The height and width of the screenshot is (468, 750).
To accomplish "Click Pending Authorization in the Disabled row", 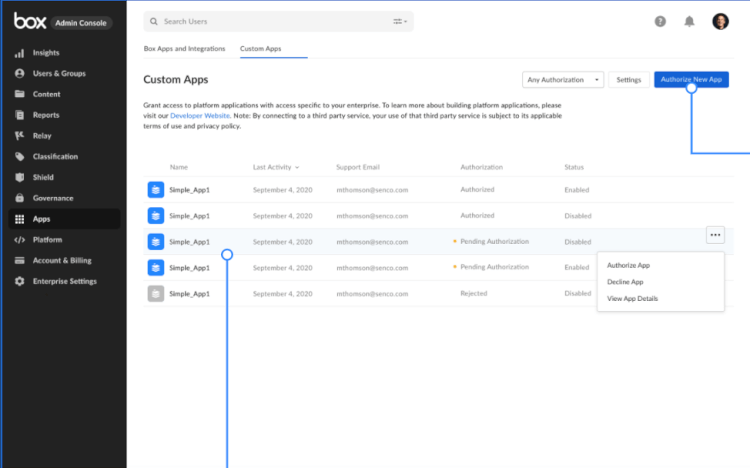I will (x=494, y=242).
